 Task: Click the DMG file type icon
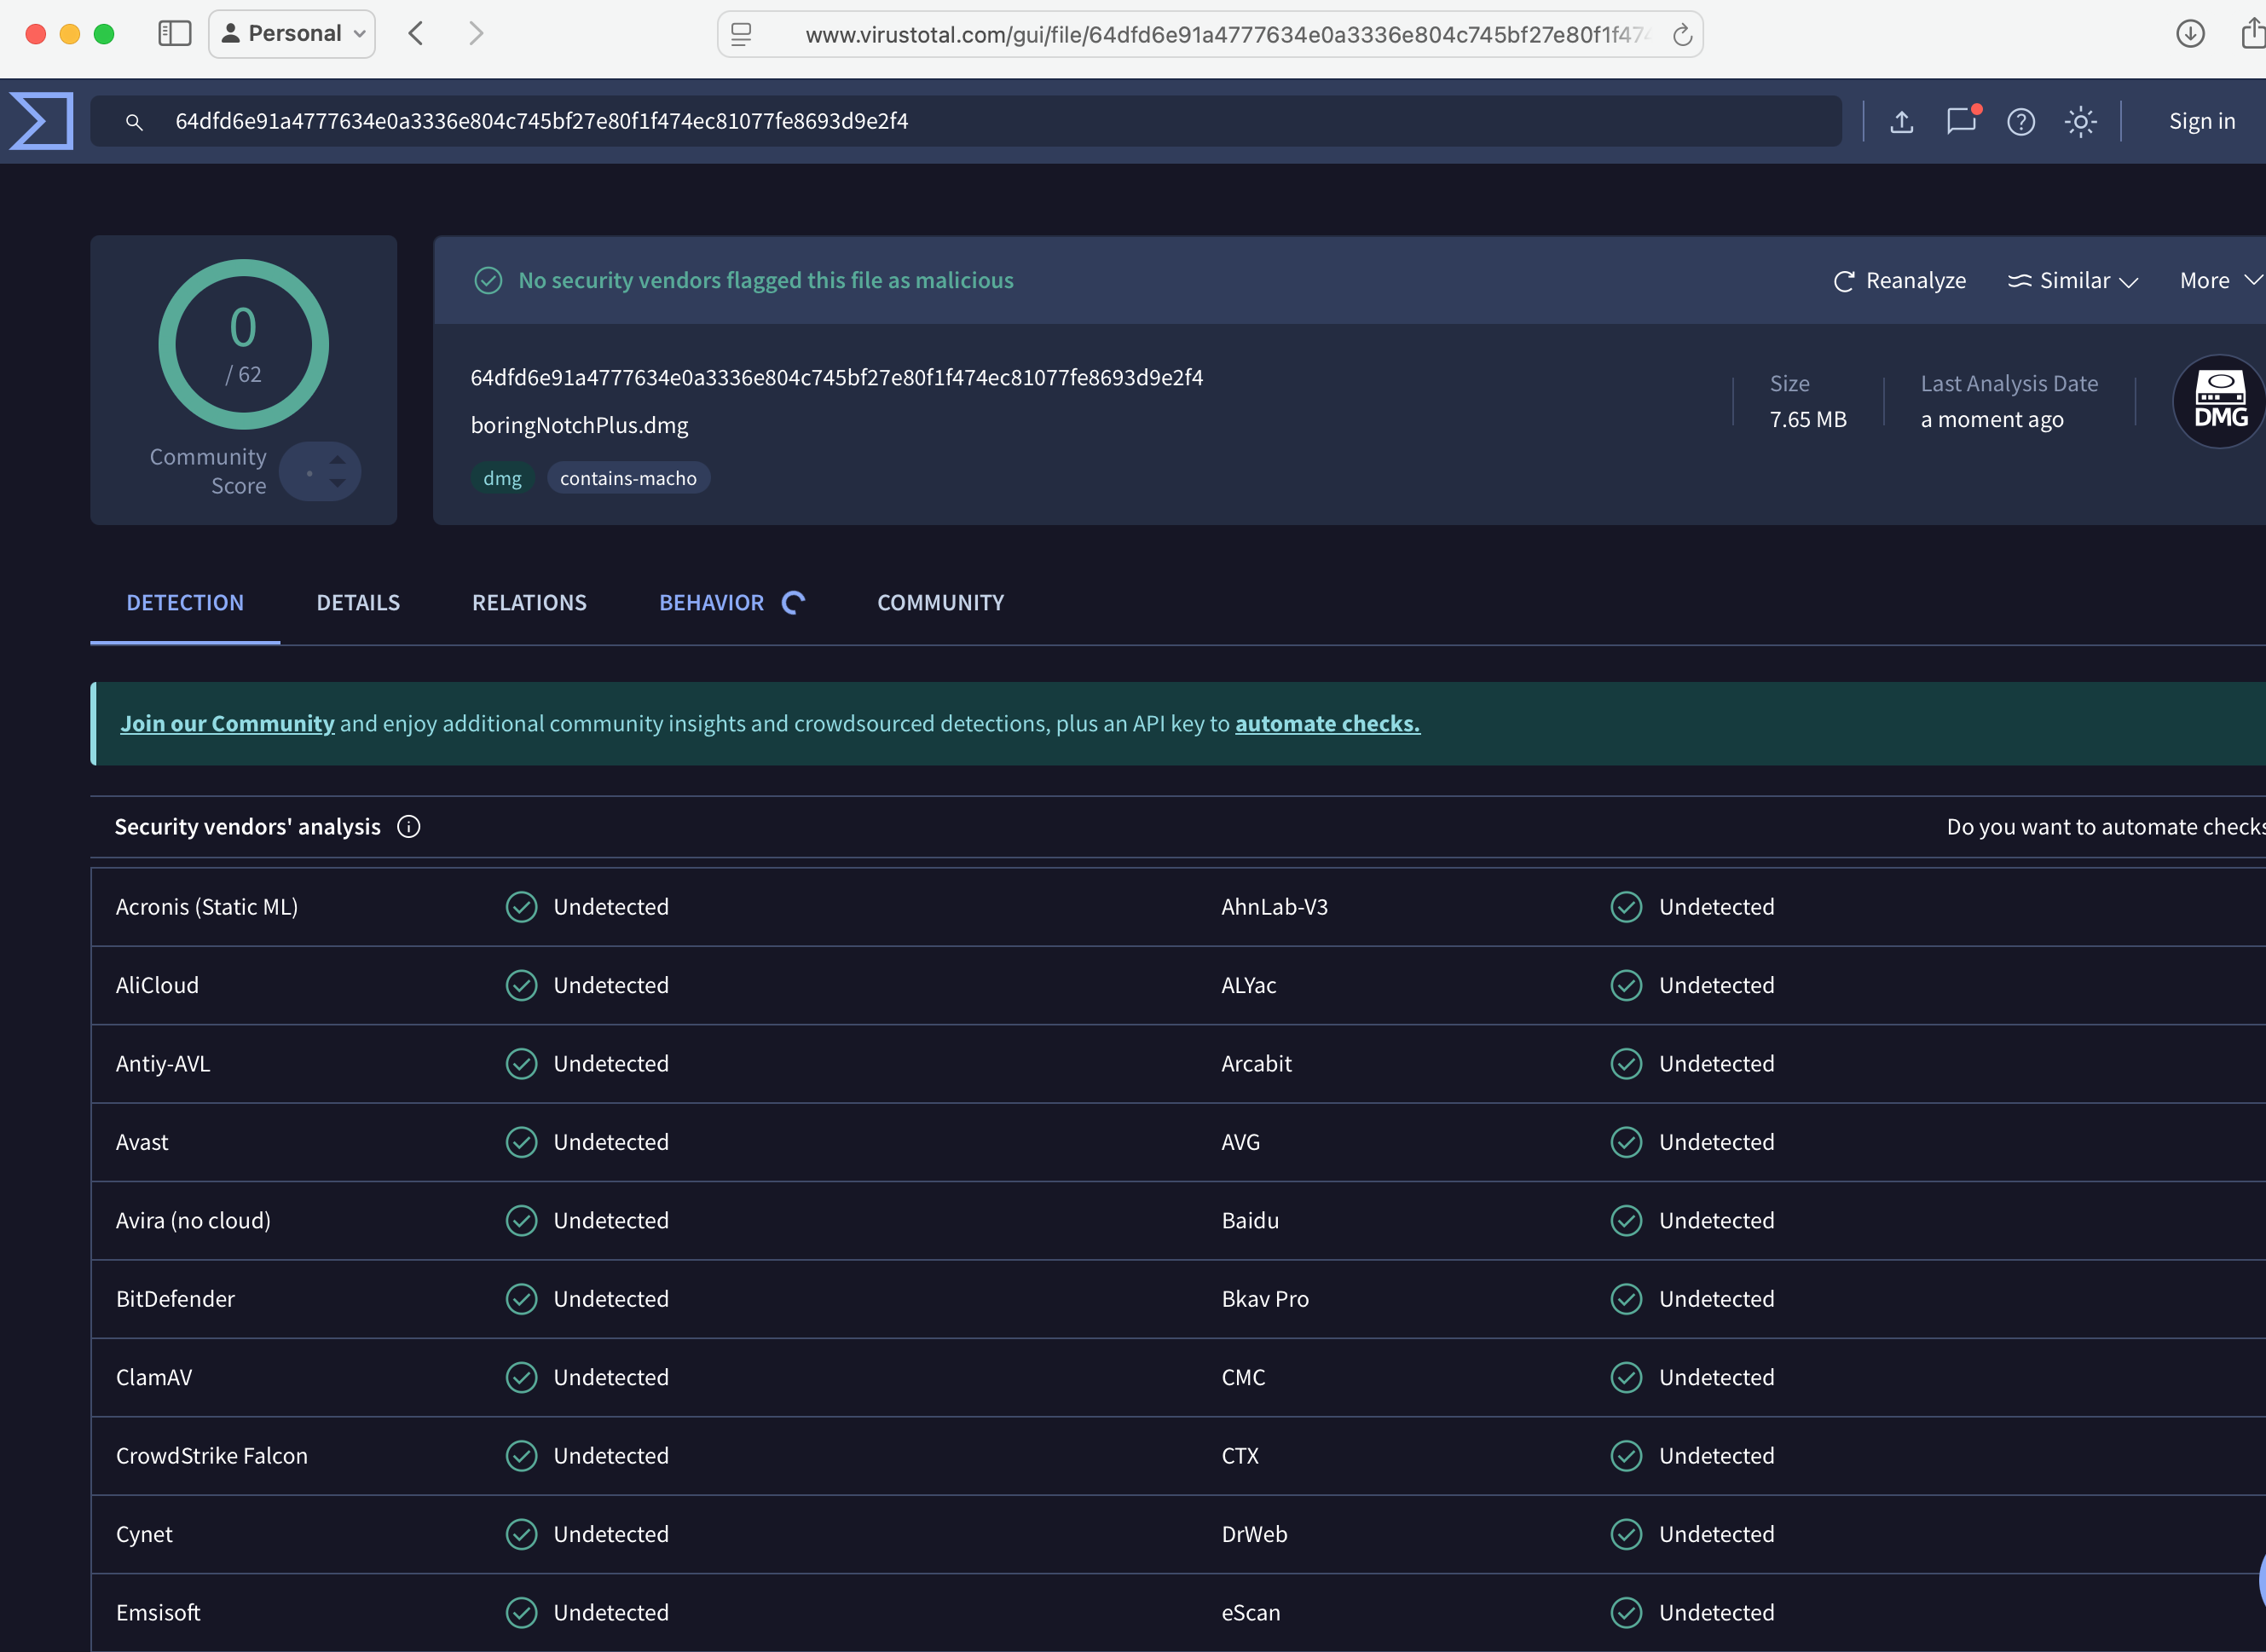(2220, 402)
